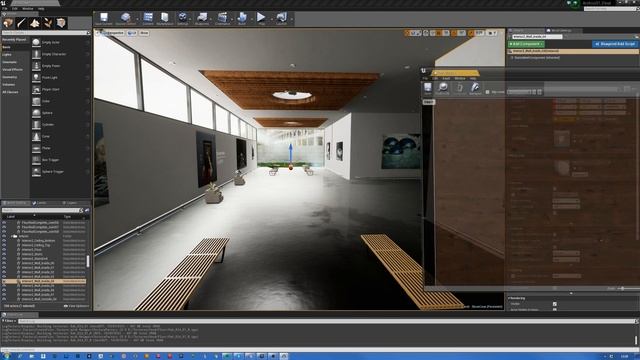
Task: Open viewport options arrow beside Perspective
Action: click(98, 33)
